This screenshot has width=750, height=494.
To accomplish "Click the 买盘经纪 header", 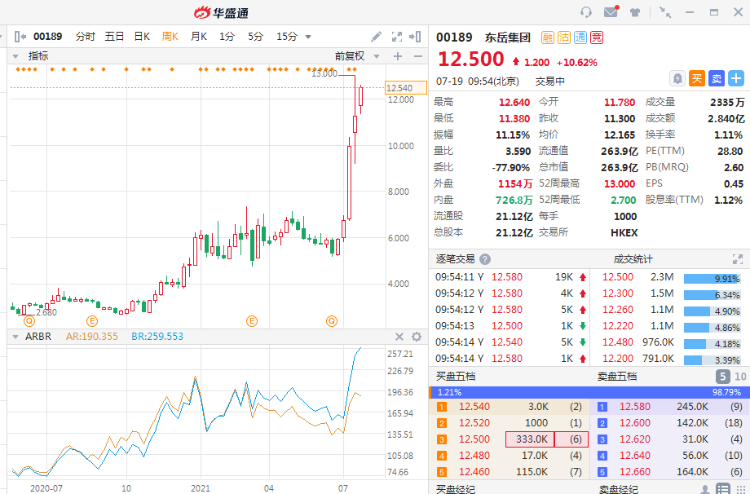I will [455, 489].
